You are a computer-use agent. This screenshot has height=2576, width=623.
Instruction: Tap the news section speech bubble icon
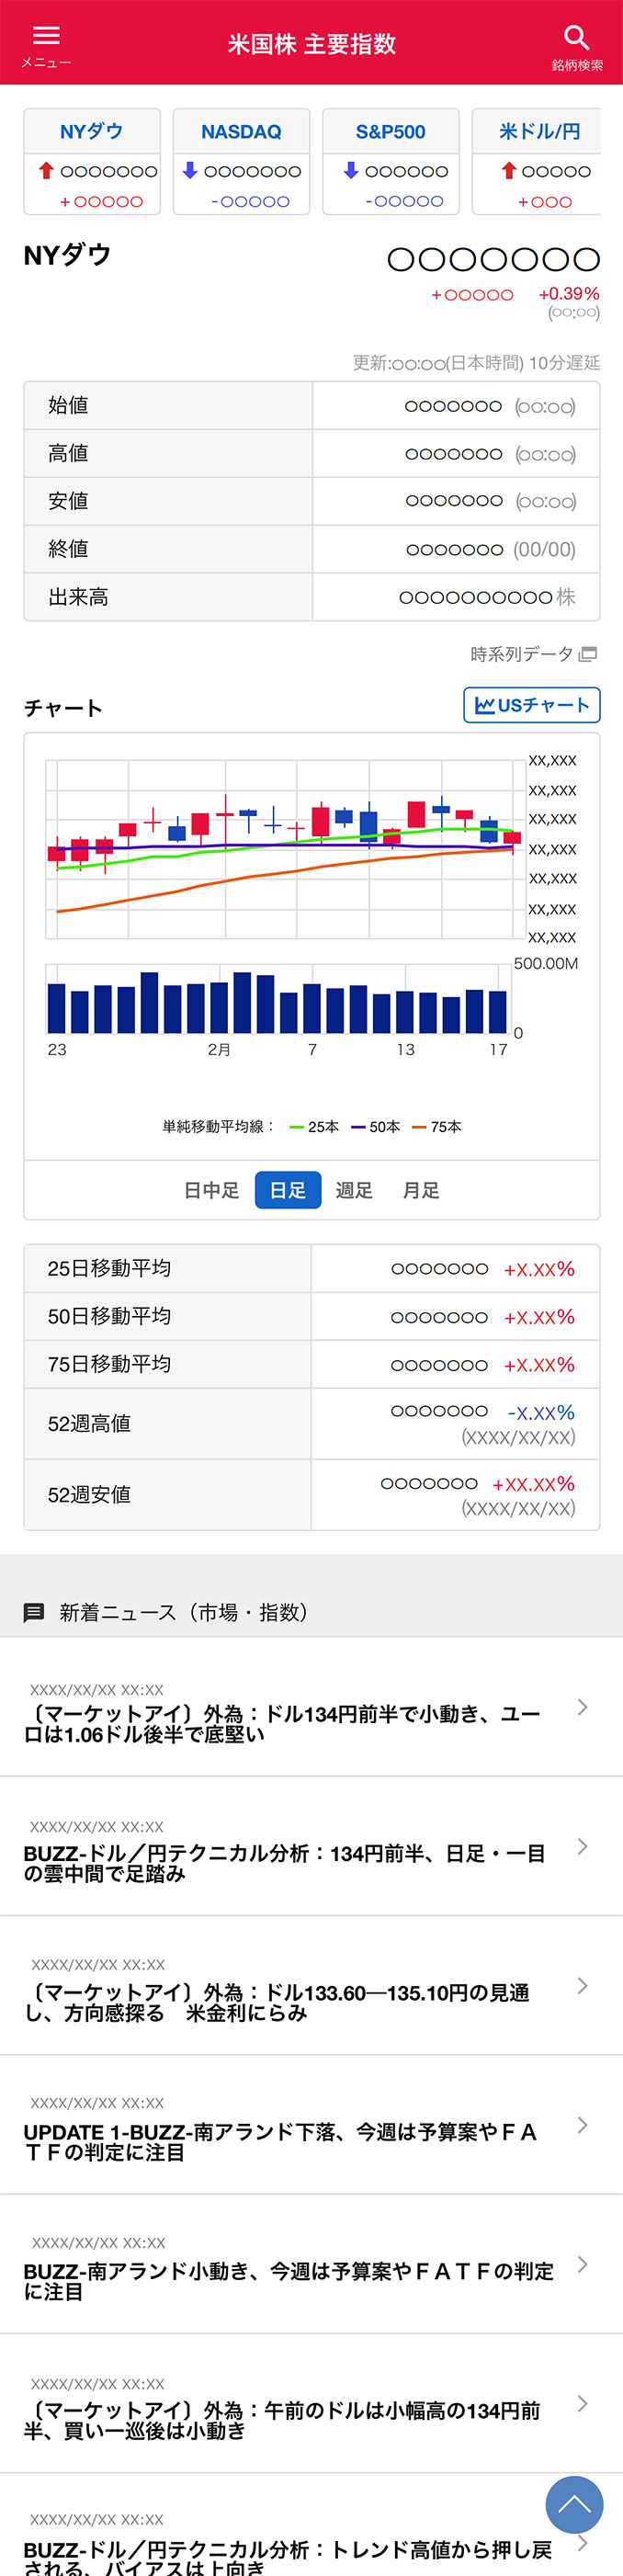(34, 1612)
